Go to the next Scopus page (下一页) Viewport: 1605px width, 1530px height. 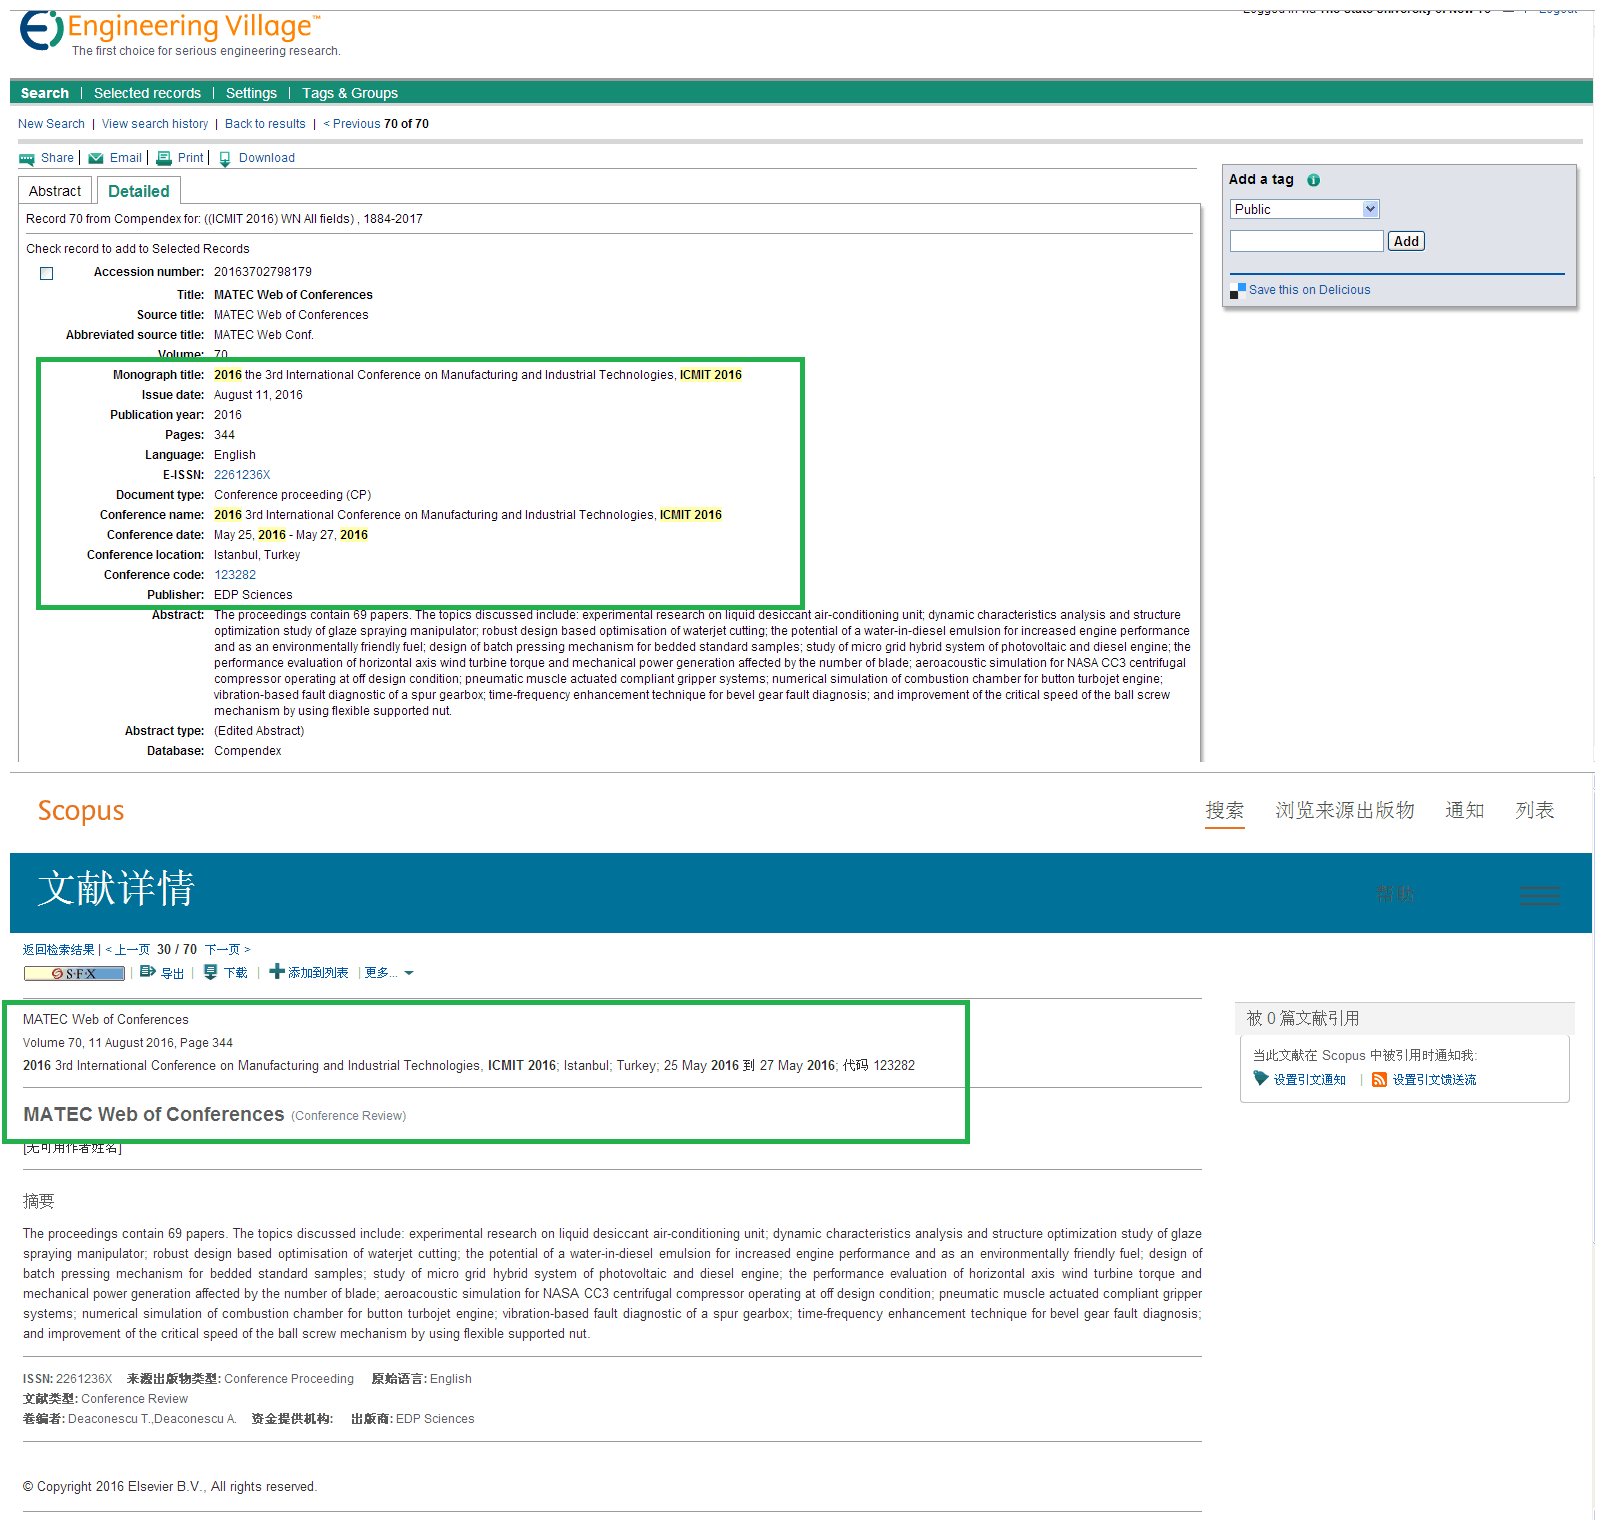pos(227,950)
